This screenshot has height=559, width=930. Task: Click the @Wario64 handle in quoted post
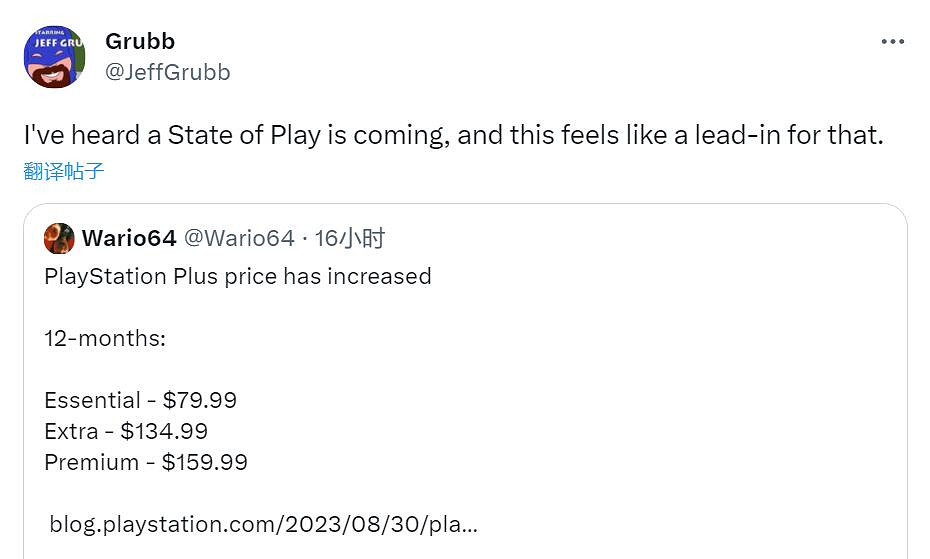[240, 238]
